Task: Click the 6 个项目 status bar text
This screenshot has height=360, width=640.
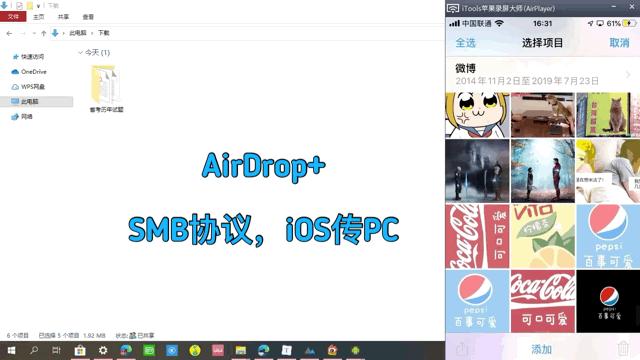Action: pos(18,336)
